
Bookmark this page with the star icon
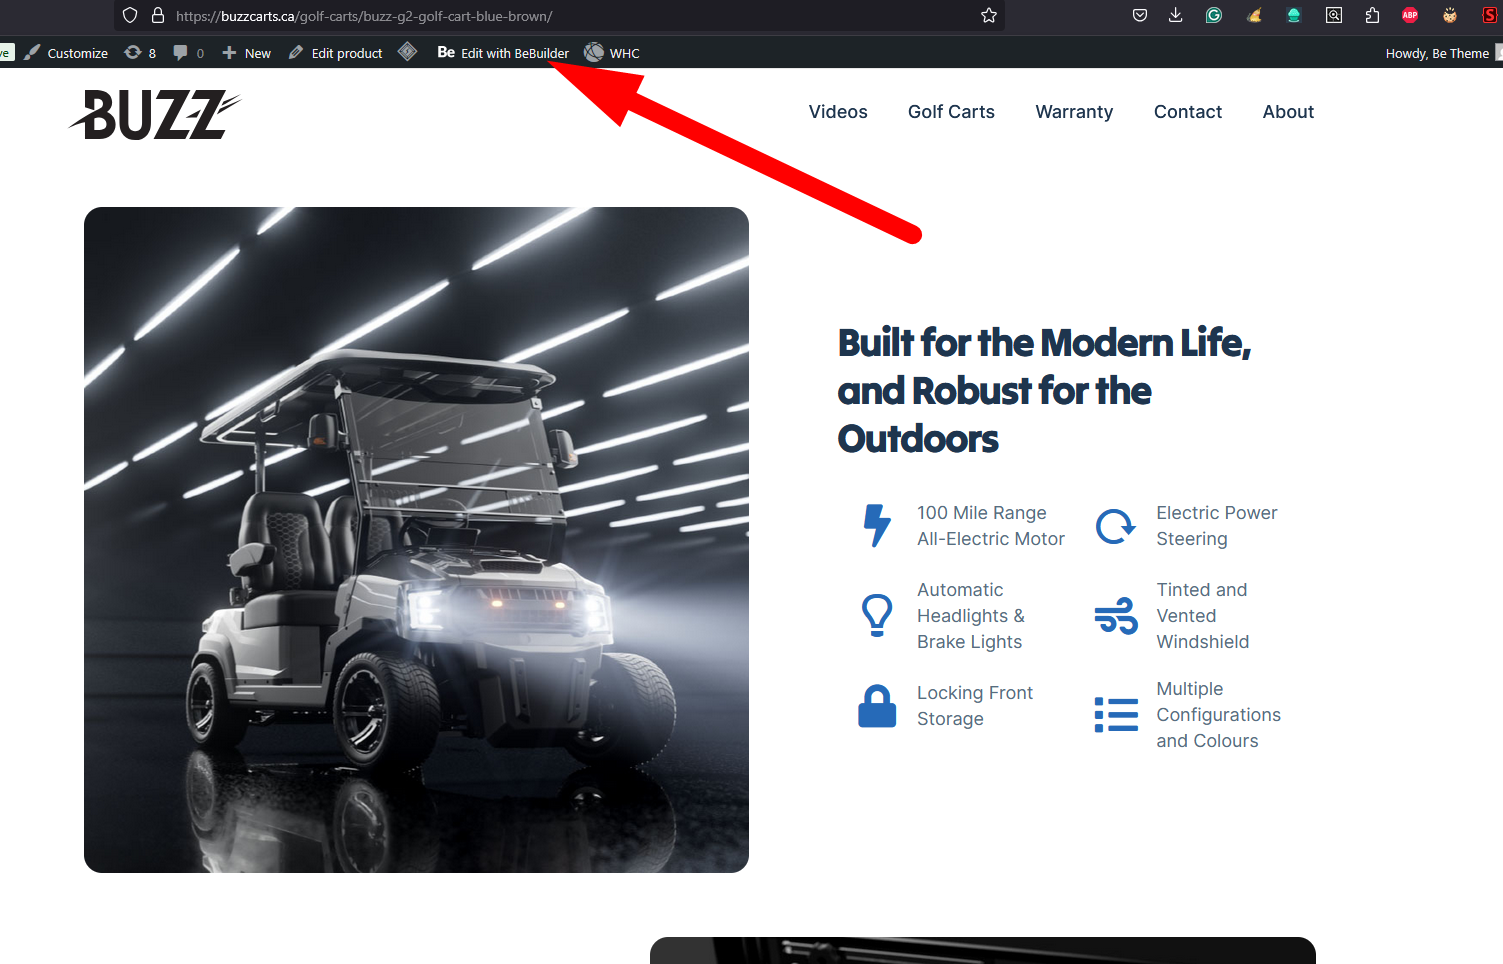click(x=989, y=15)
